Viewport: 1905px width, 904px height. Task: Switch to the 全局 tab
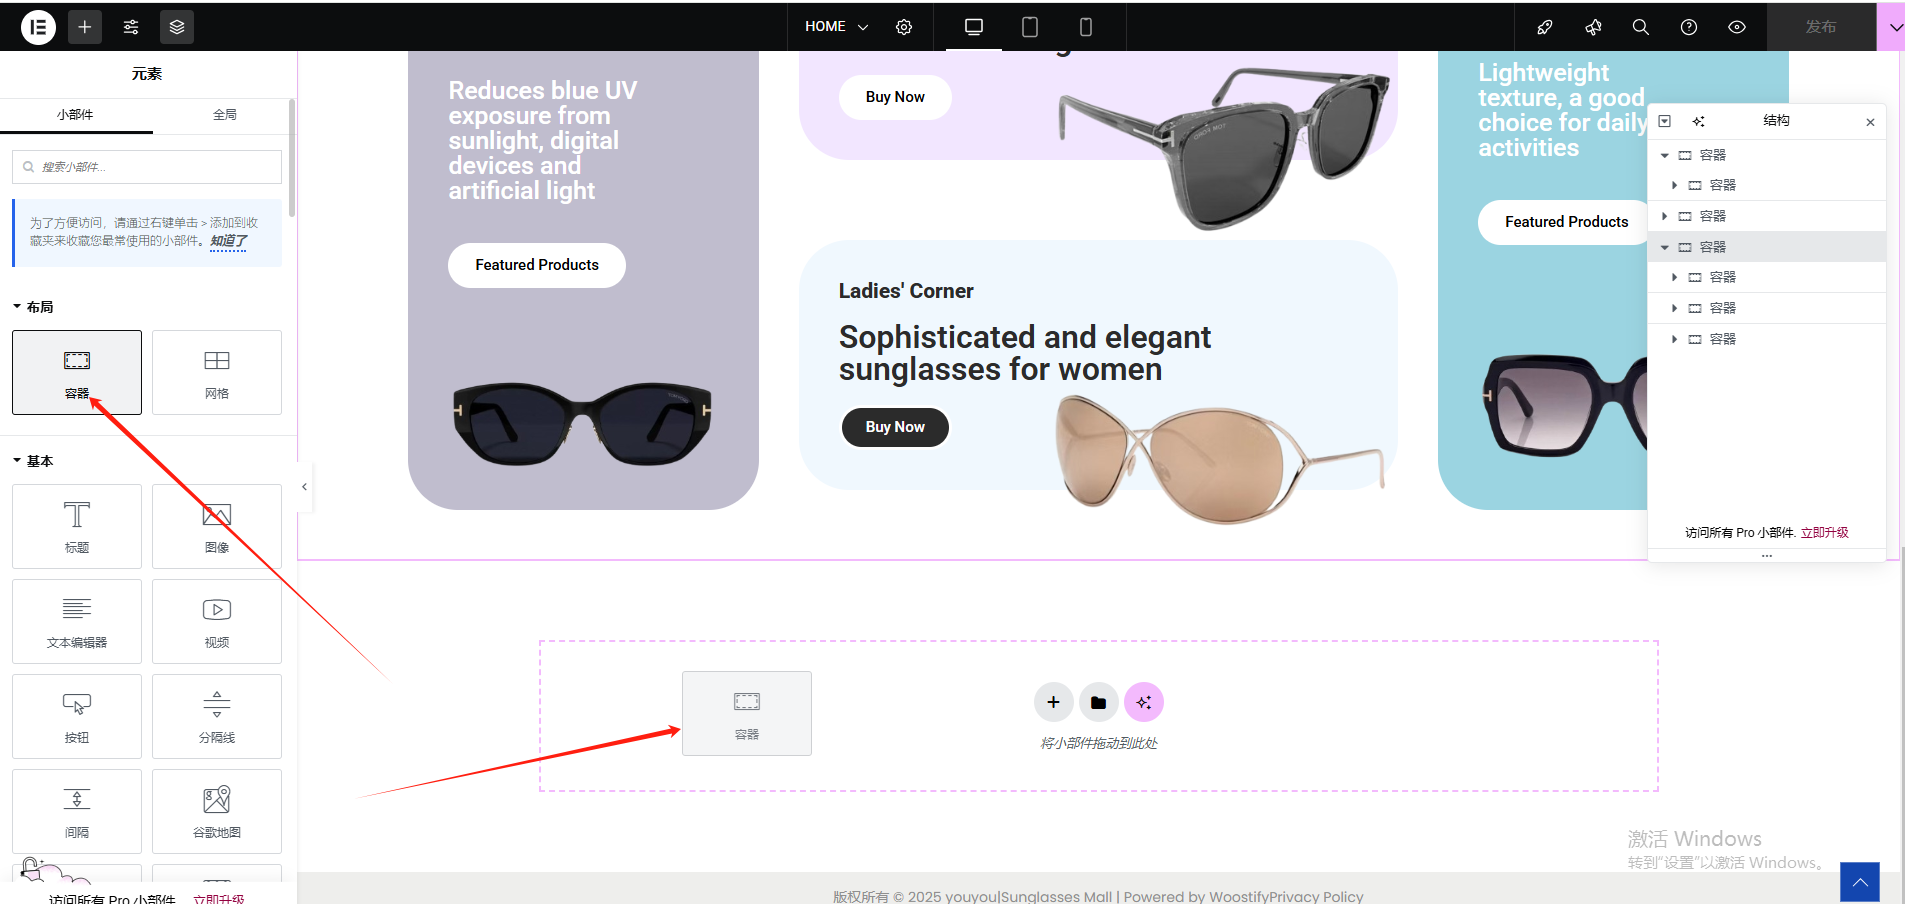pyautogui.click(x=225, y=115)
